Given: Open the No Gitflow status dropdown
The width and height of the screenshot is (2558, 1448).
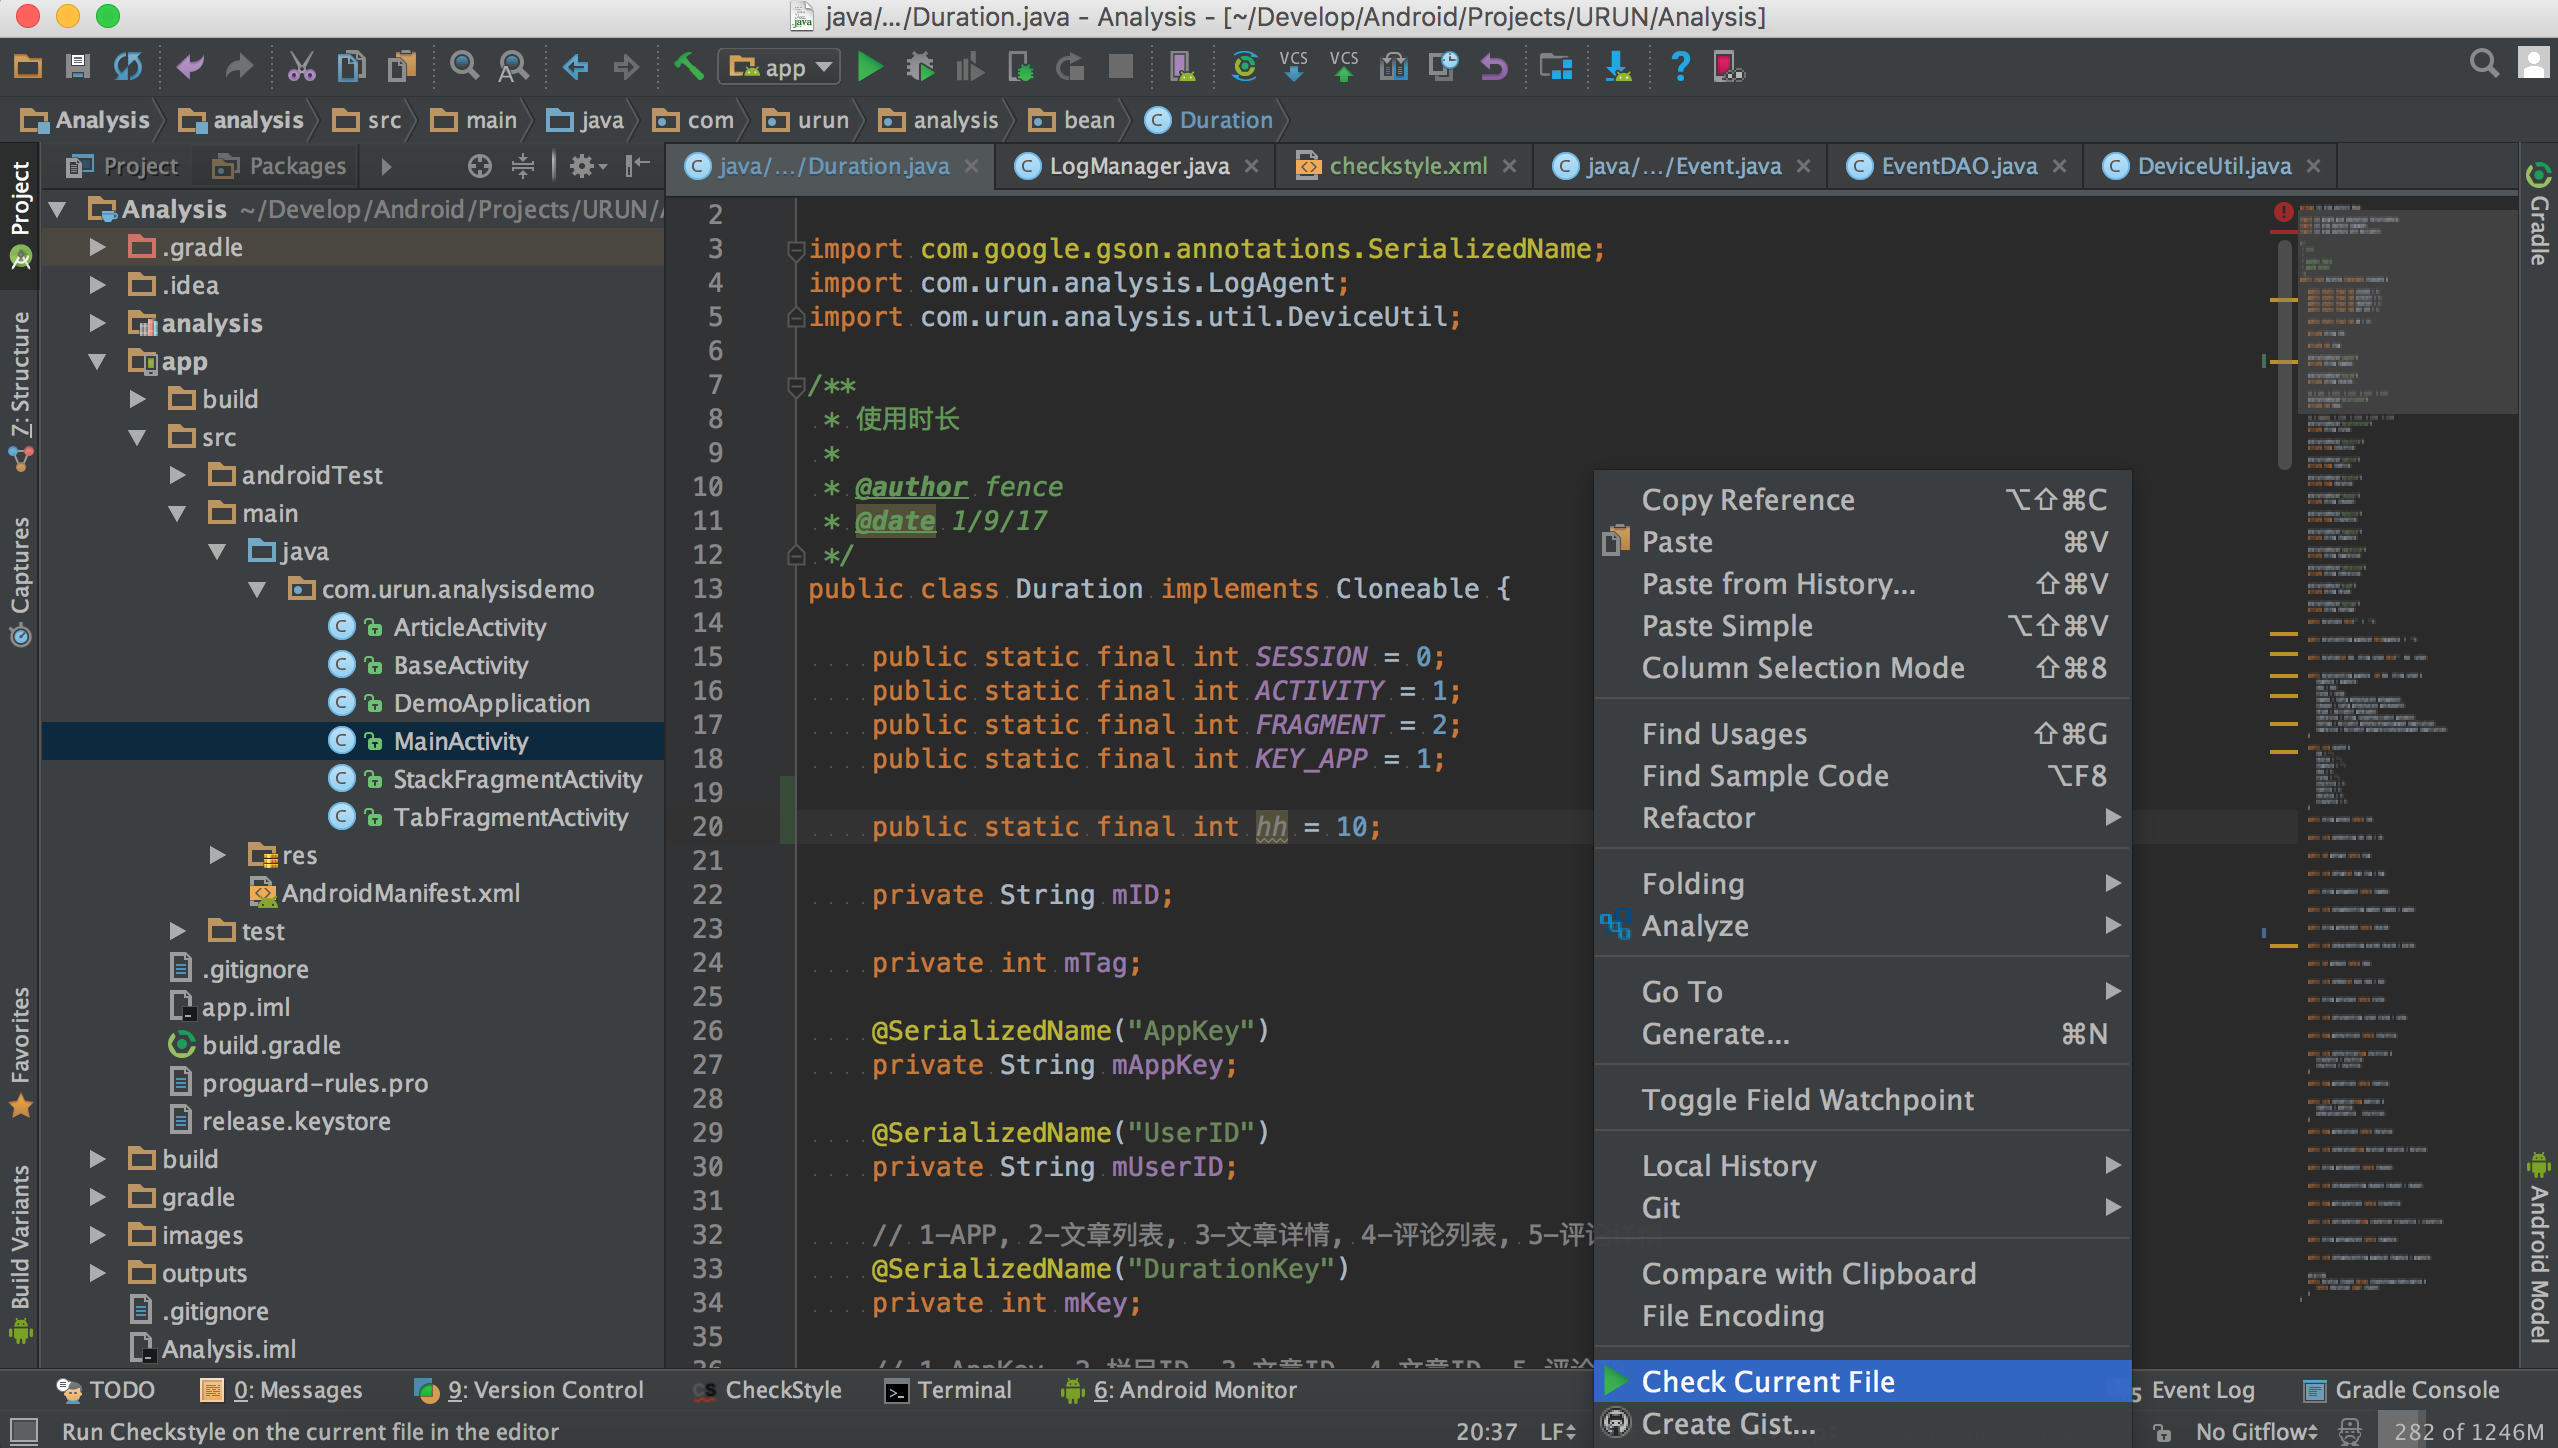Looking at the screenshot, I should pos(2257,1432).
